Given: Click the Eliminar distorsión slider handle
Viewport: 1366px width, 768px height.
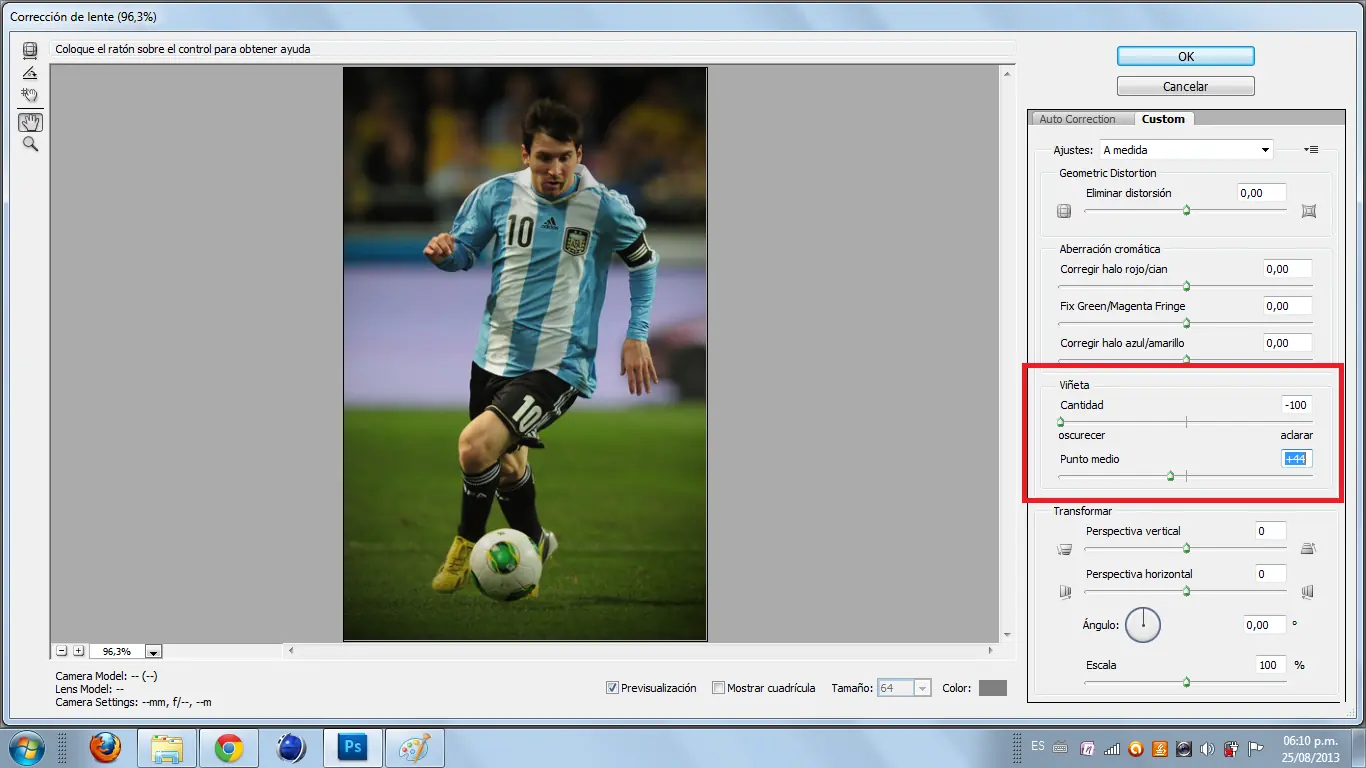Looking at the screenshot, I should click(1186, 211).
